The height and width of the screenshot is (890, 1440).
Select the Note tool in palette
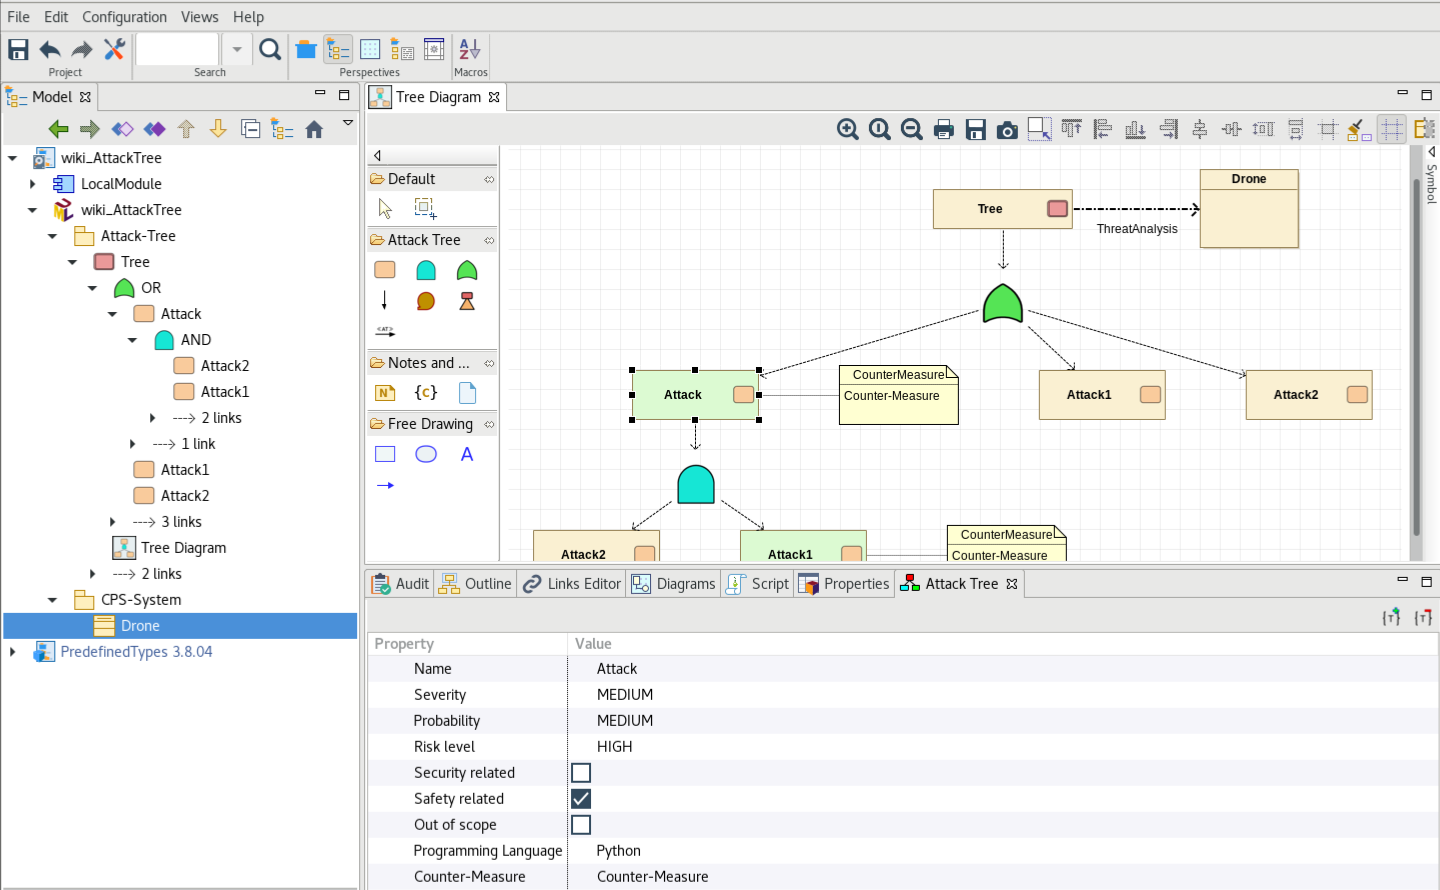pos(385,393)
